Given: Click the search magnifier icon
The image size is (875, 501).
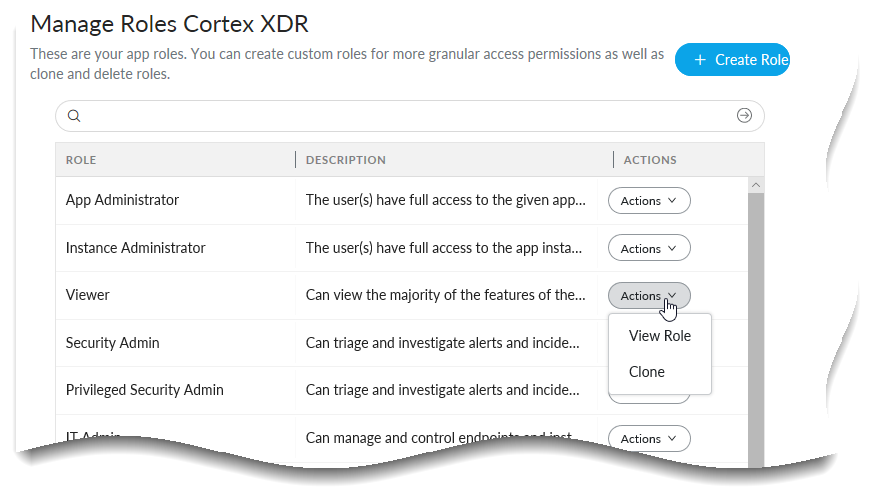Looking at the screenshot, I should point(74,116).
